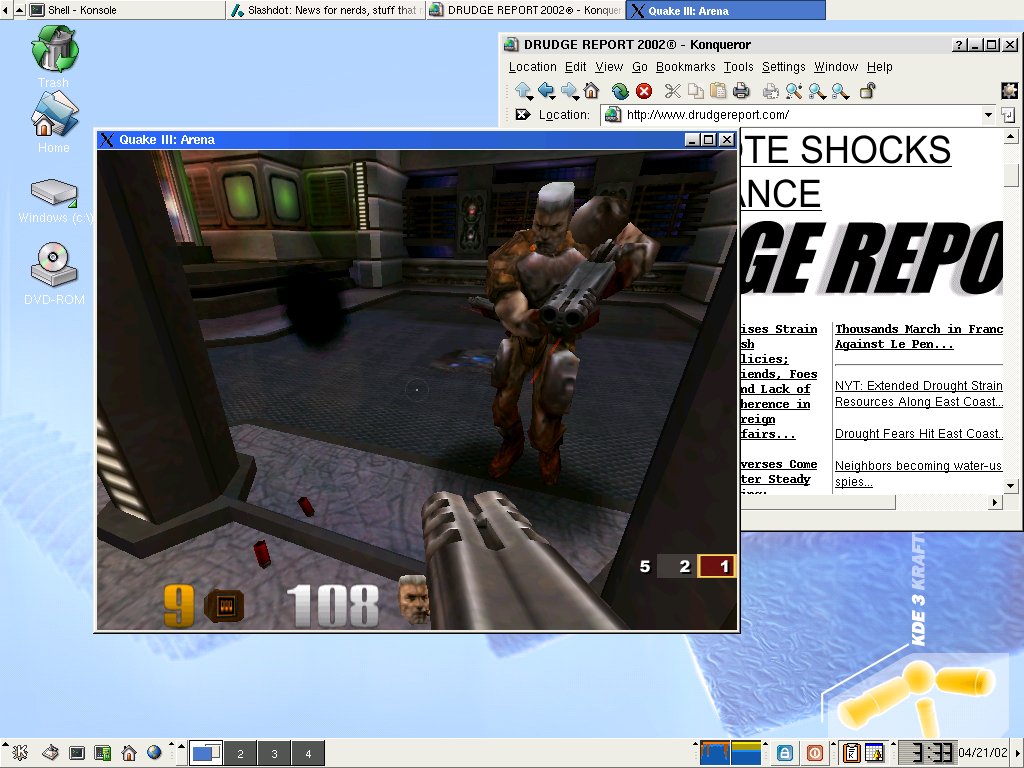Image resolution: width=1024 pixels, height=768 pixels.
Task: Click the Paste clipboard icon in Konqueror
Action: coord(718,91)
